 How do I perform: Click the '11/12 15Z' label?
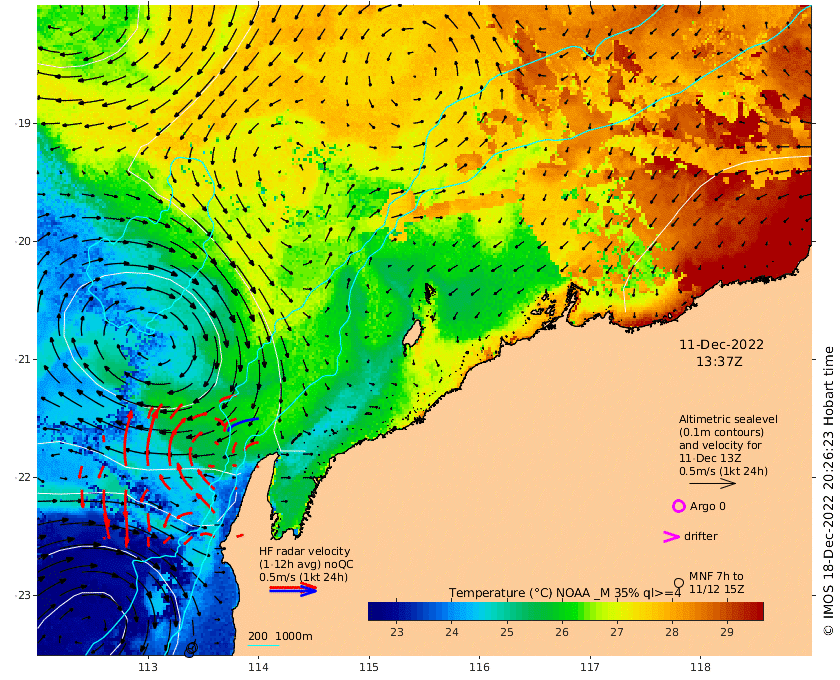(716, 589)
